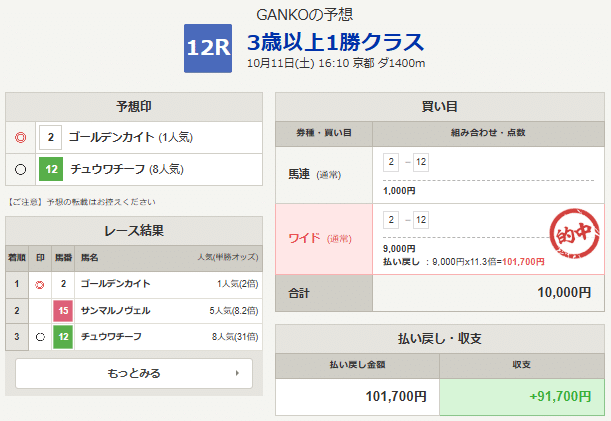
Task: Open the サンマルノヴェル horse entry
Action: coord(117,311)
